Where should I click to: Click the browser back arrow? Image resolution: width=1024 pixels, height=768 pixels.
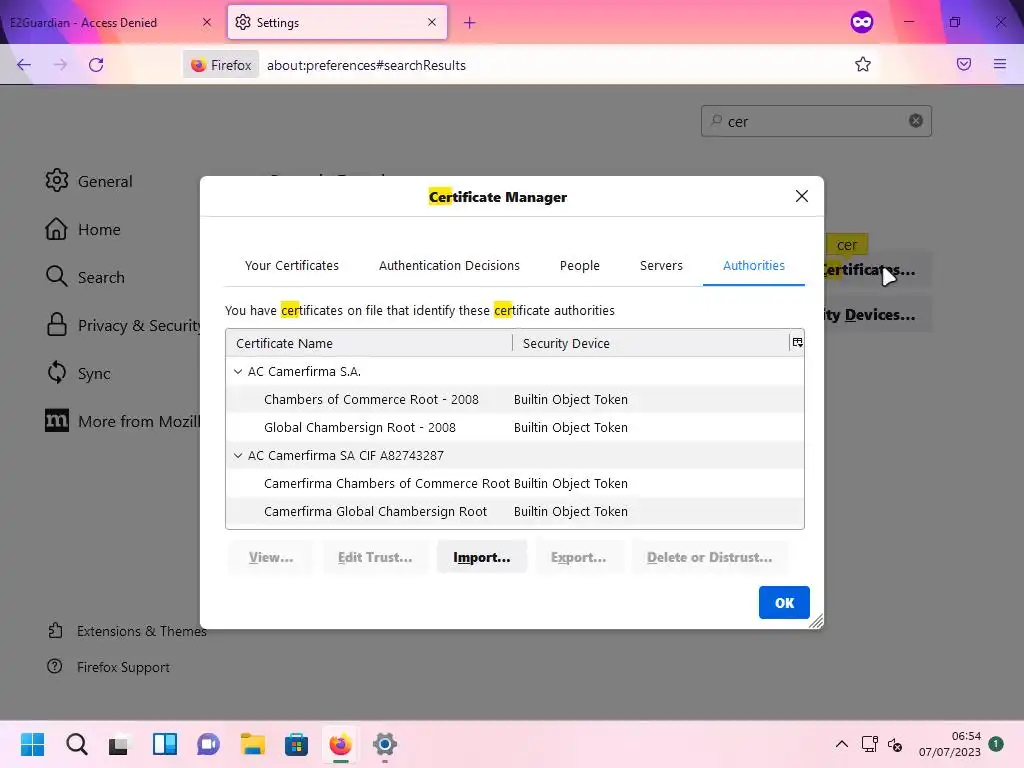(x=24, y=65)
